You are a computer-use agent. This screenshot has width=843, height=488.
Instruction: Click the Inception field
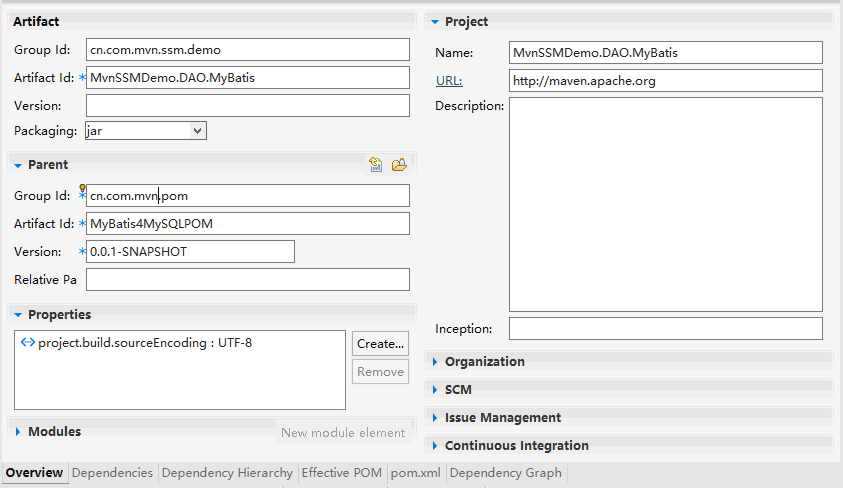(666, 328)
